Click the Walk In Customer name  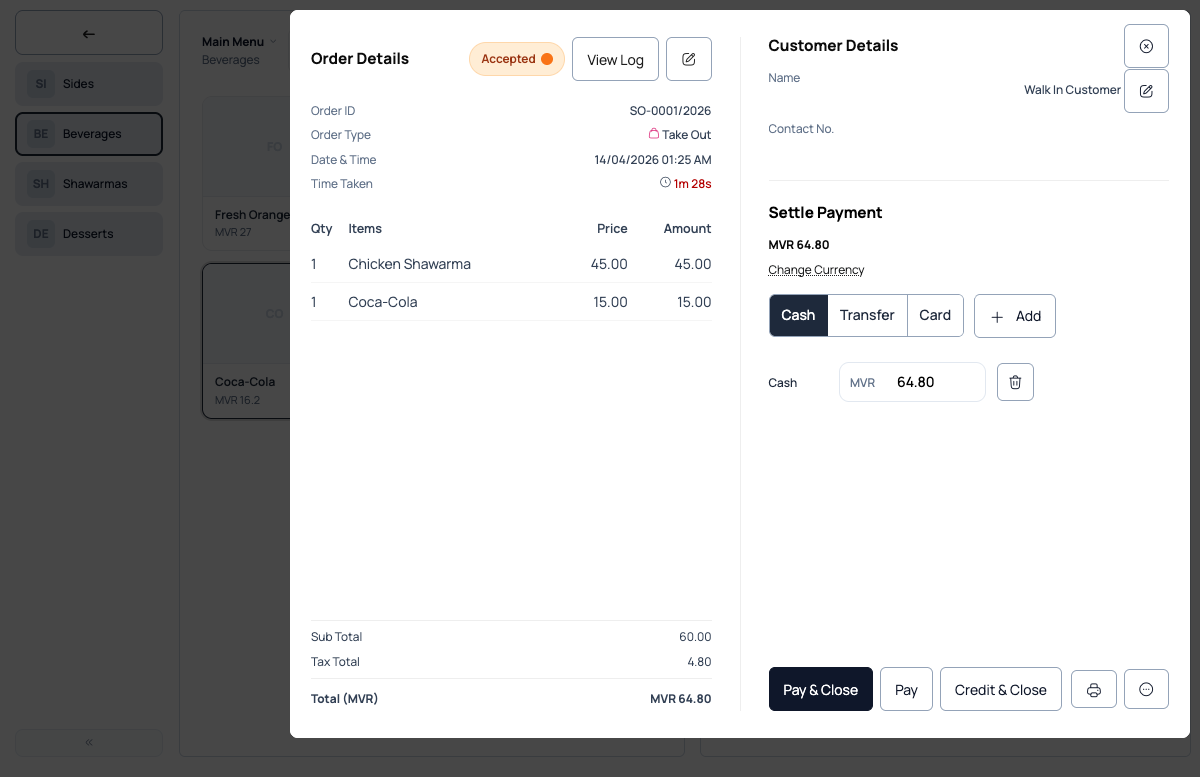pyautogui.click(x=1072, y=90)
